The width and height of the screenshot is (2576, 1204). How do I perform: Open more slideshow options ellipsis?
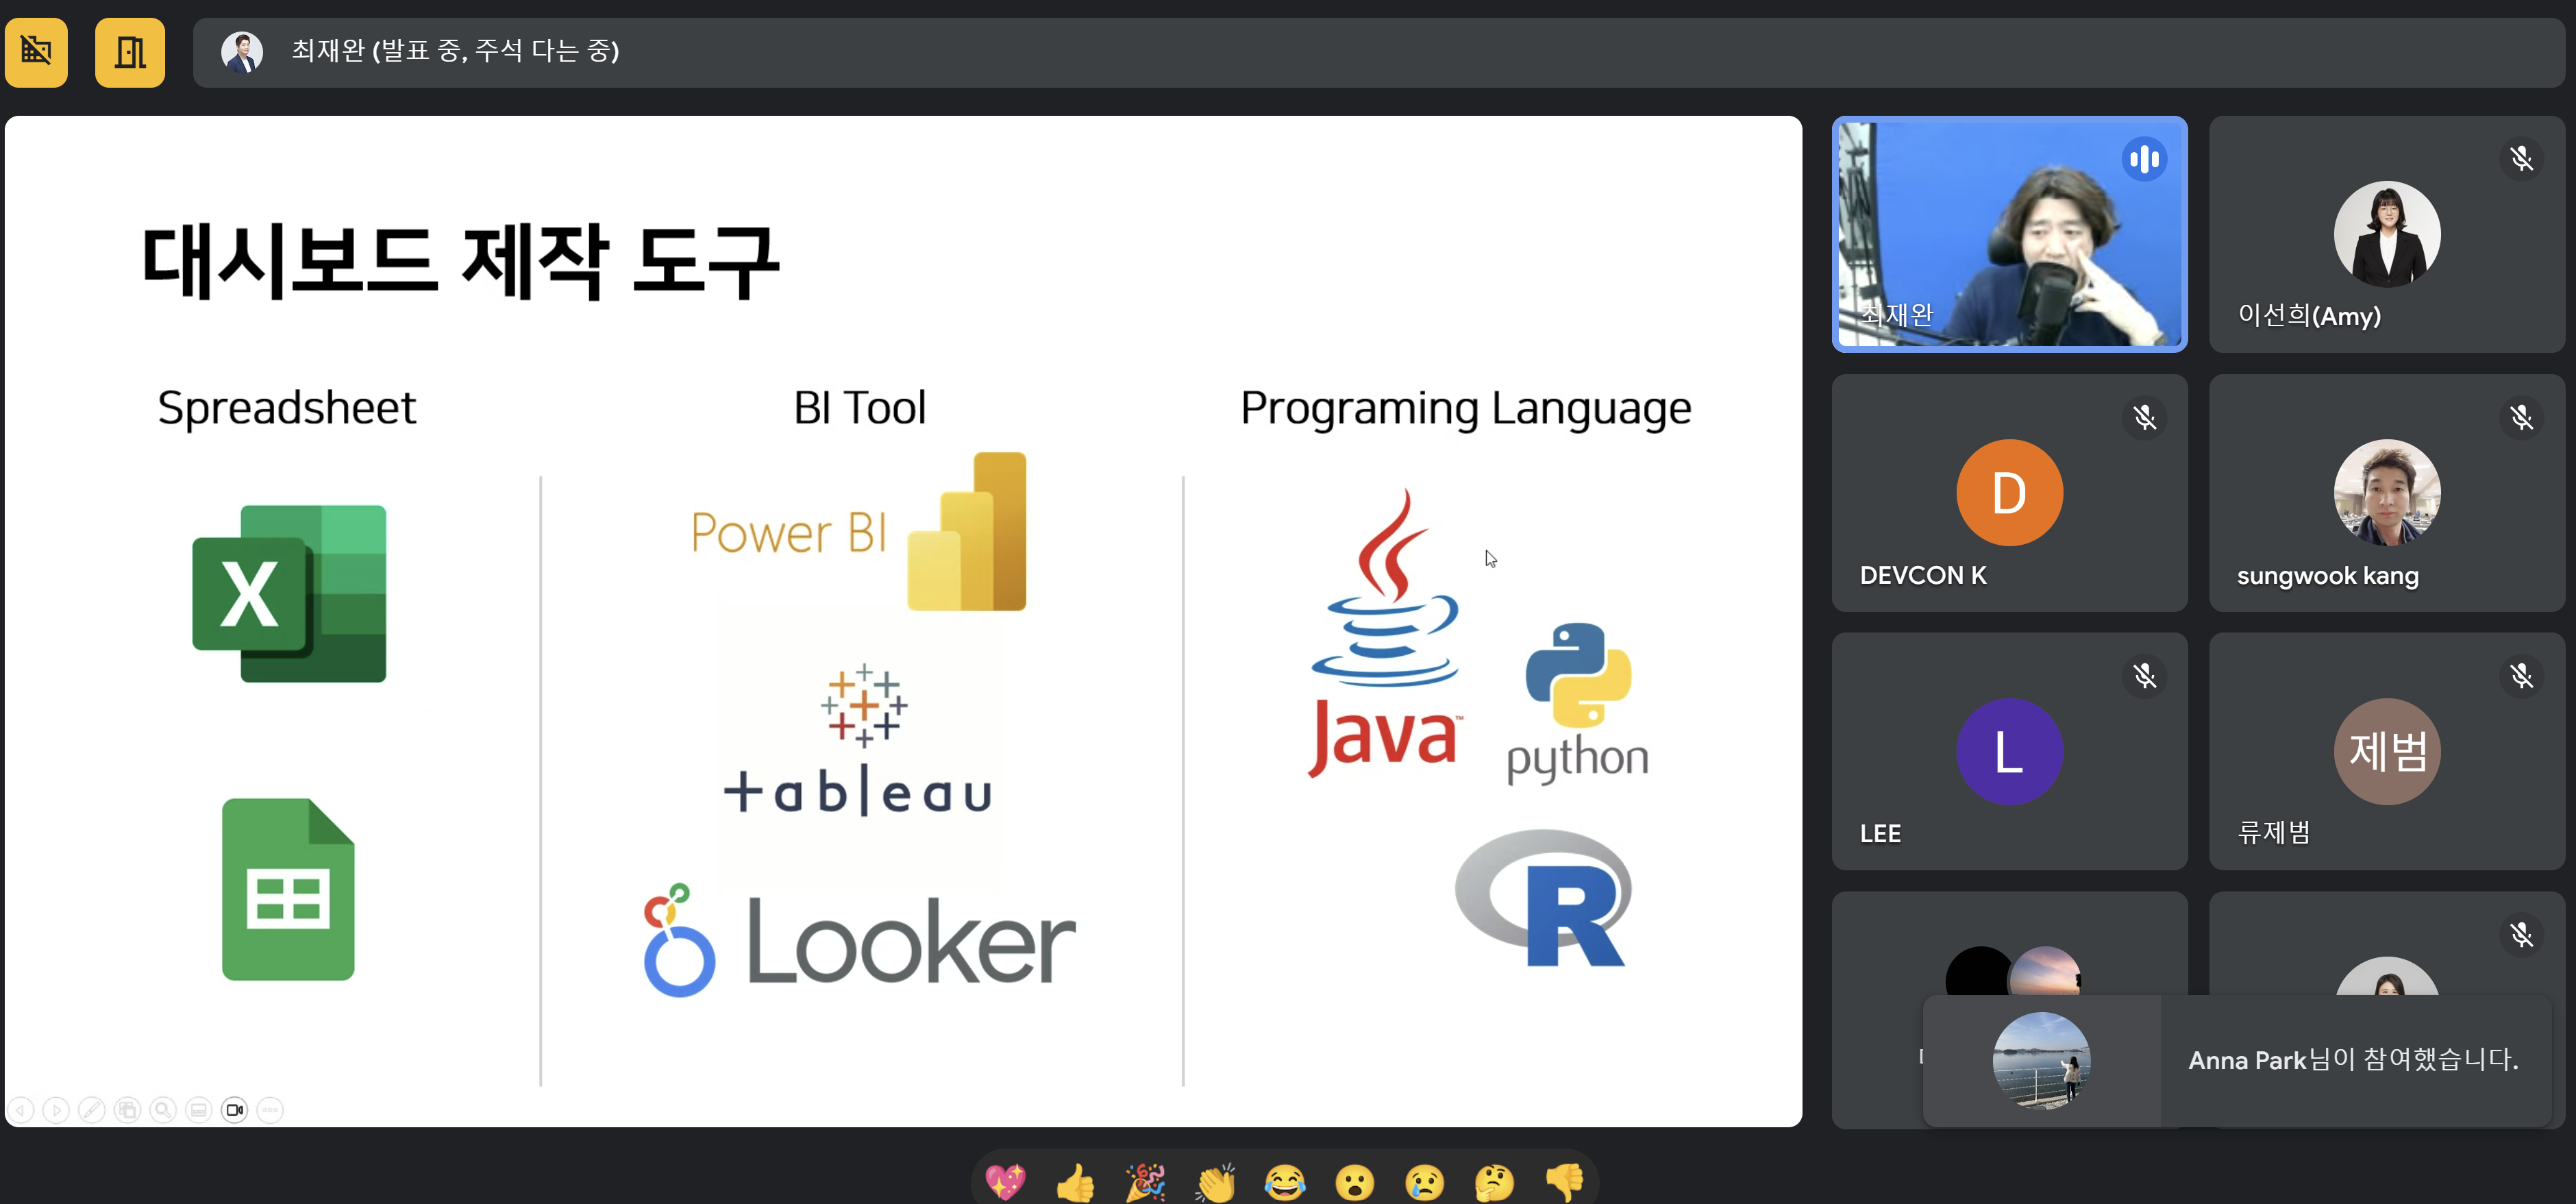[x=270, y=1109]
